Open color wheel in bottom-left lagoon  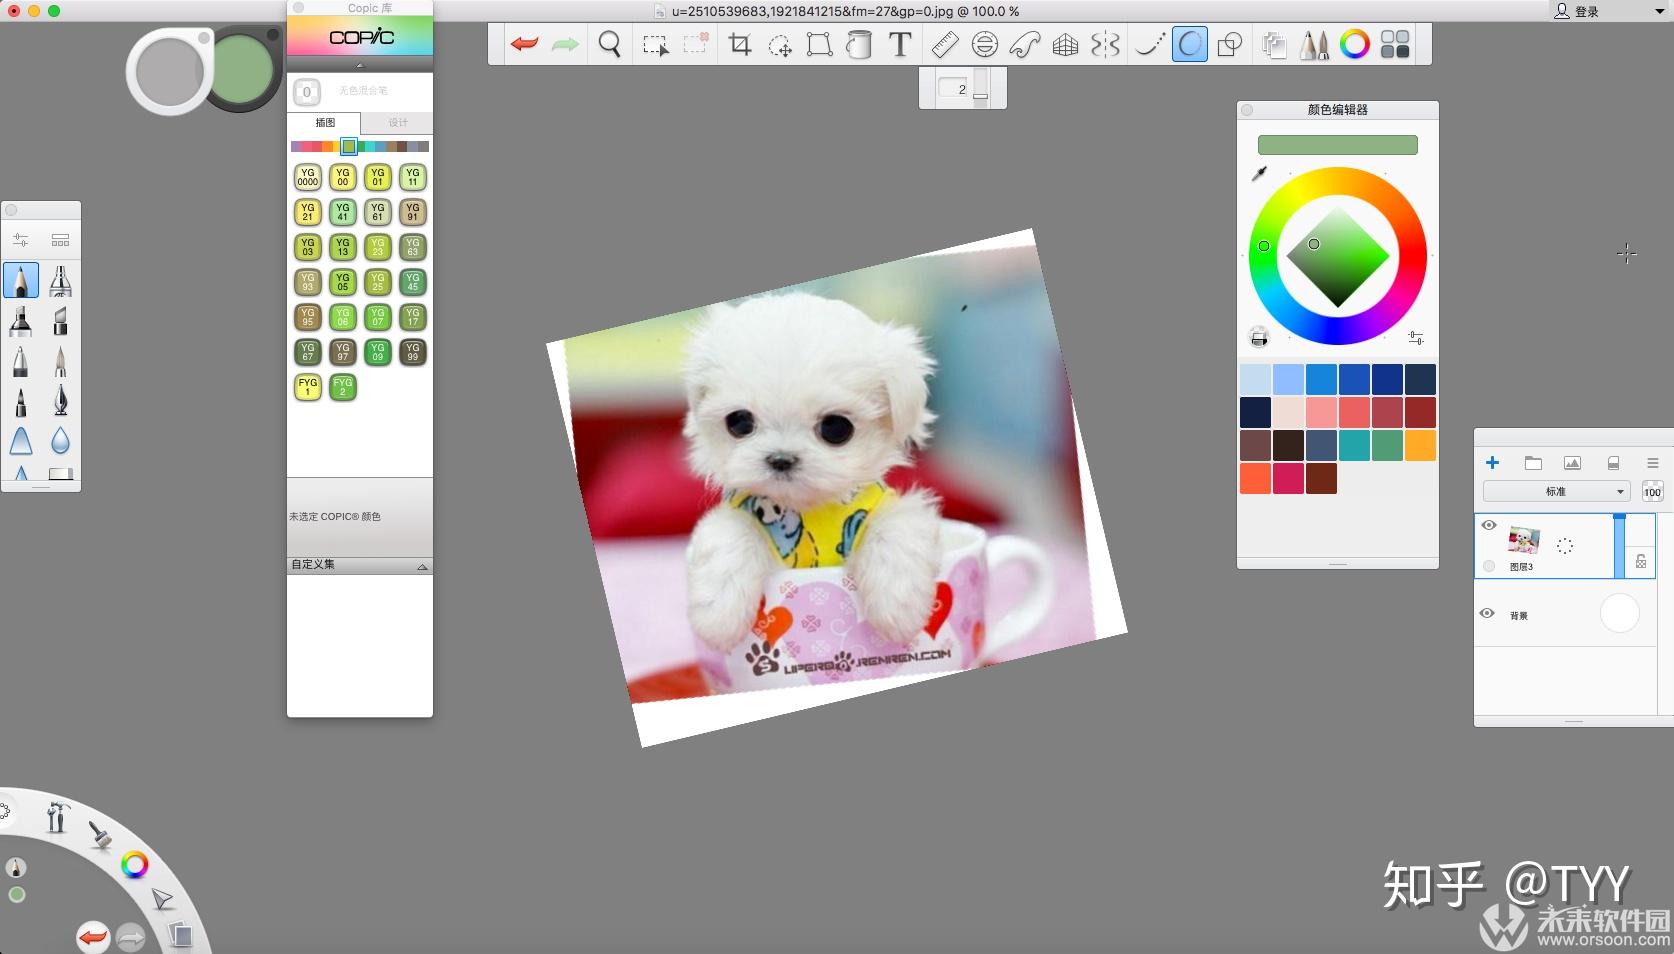click(x=134, y=865)
